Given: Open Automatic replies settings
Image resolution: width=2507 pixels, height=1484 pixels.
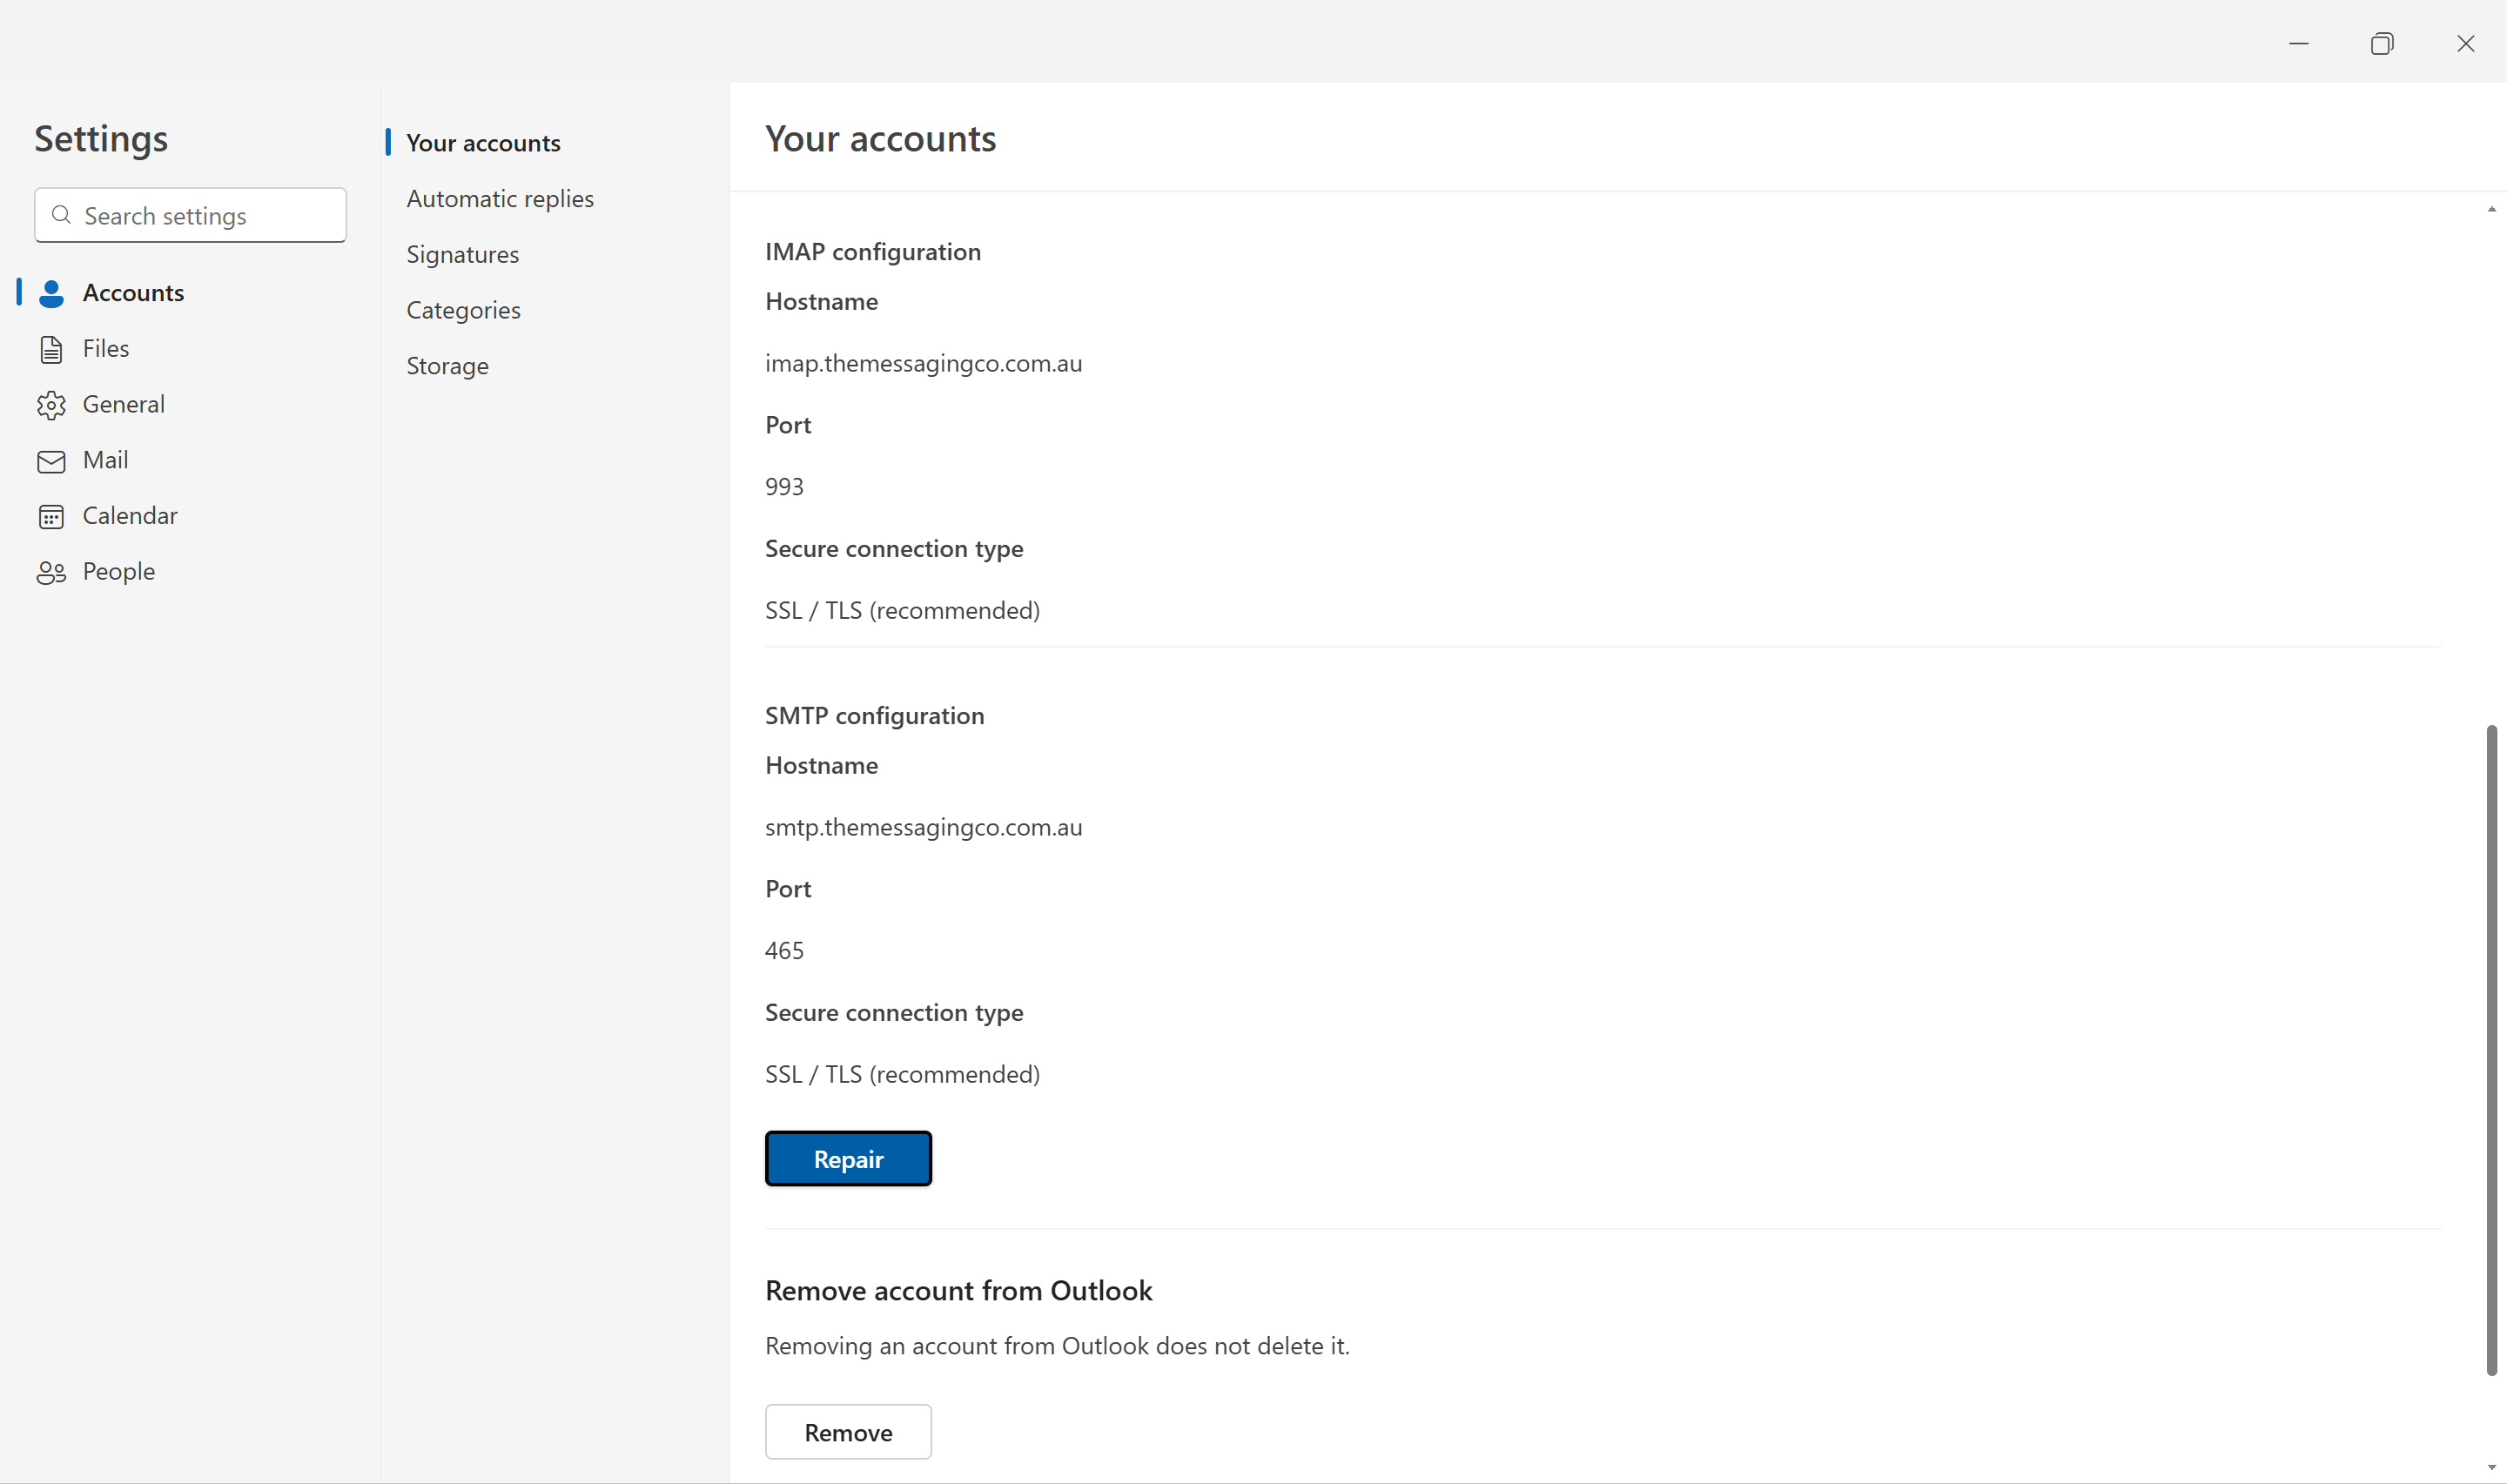Looking at the screenshot, I should (x=500, y=199).
